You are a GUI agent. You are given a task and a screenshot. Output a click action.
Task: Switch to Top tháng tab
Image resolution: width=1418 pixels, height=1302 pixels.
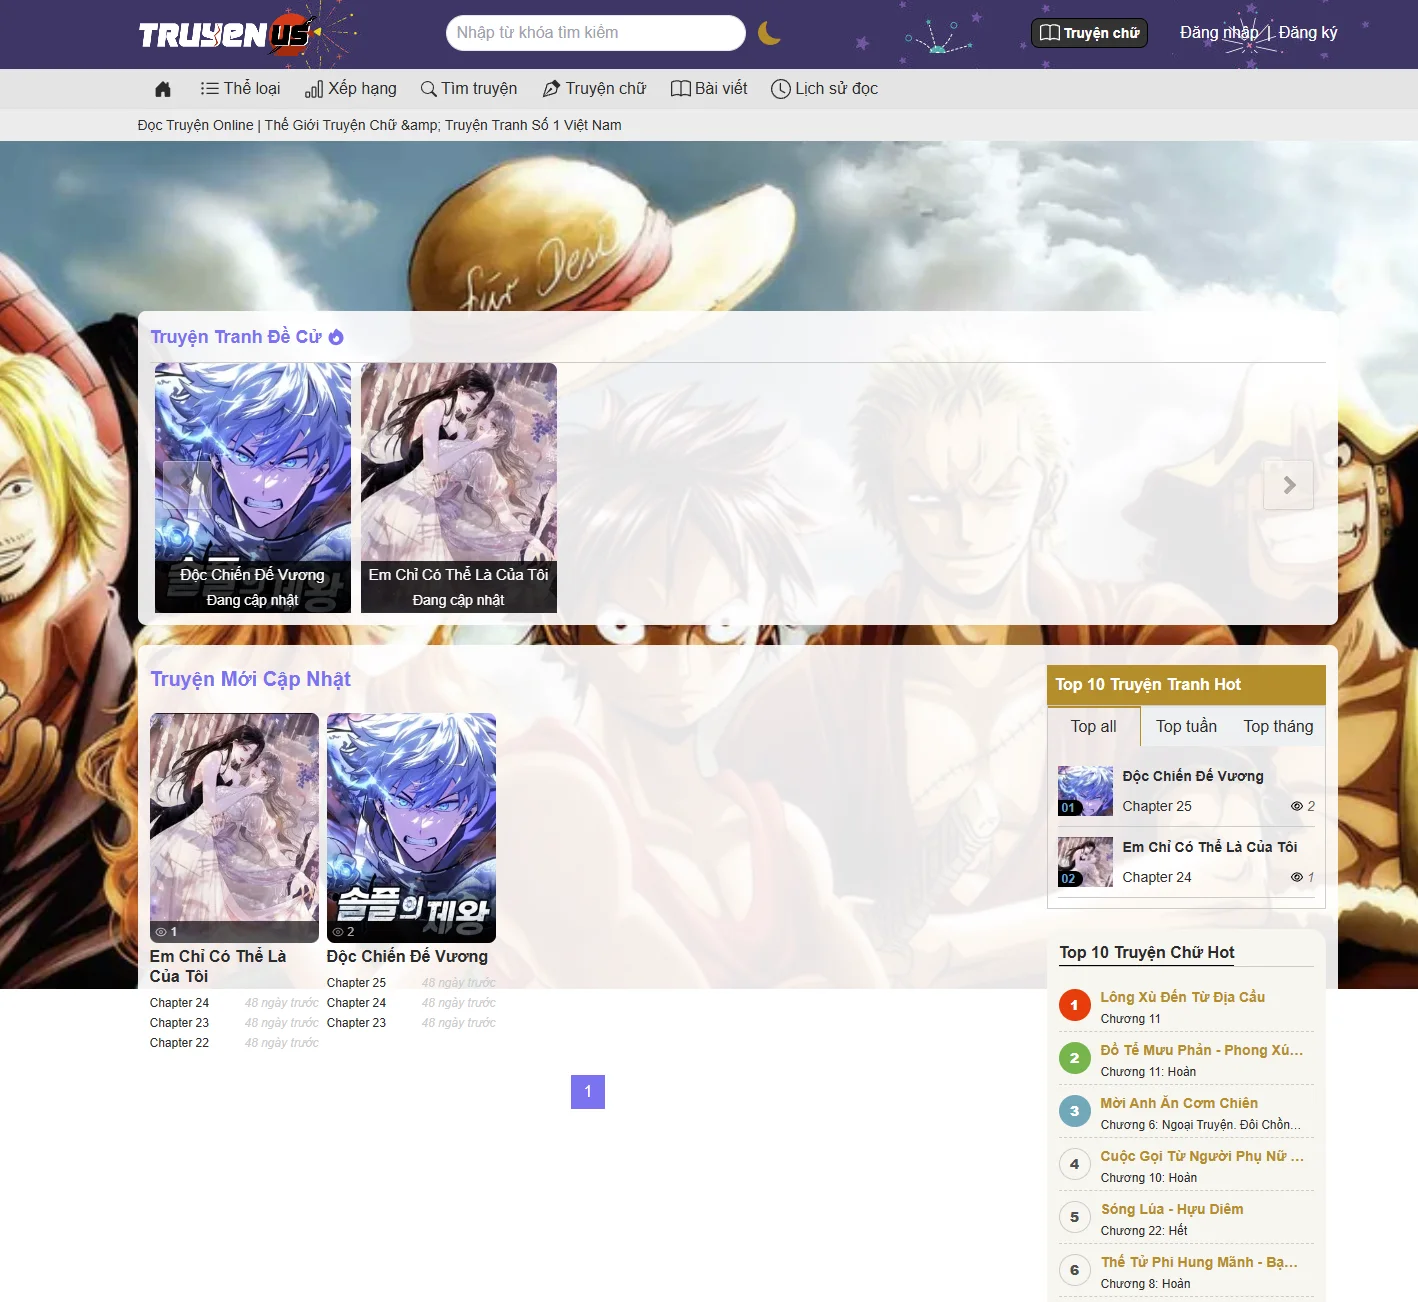pyautogui.click(x=1278, y=727)
